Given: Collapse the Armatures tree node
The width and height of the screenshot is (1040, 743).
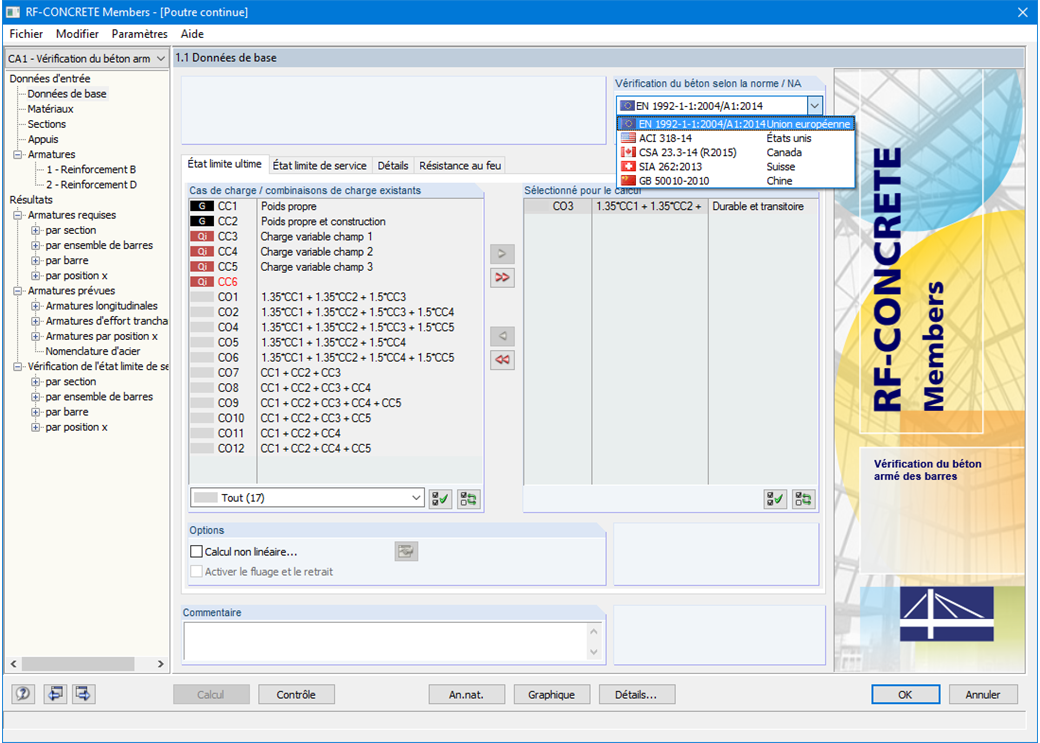Looking at the screenshot, I should [17, 155].
